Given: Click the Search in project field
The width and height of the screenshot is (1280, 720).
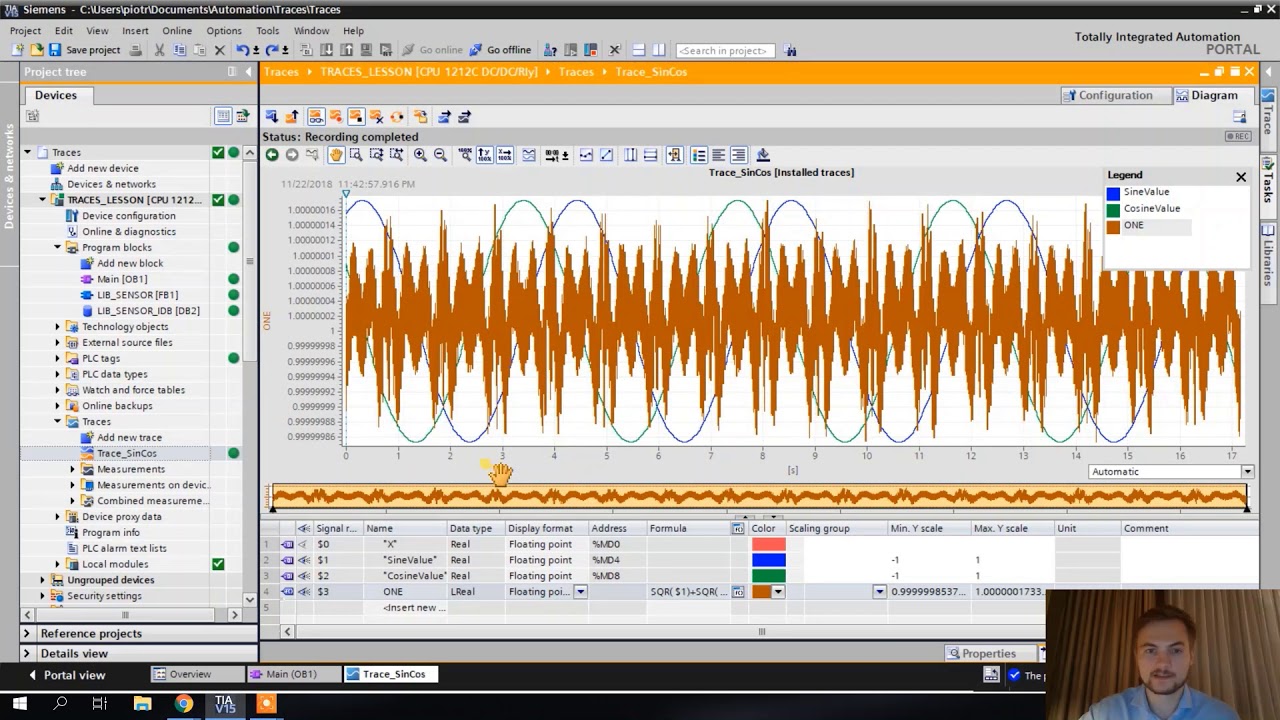Looking at the screenshot, I should coord(725,50).
